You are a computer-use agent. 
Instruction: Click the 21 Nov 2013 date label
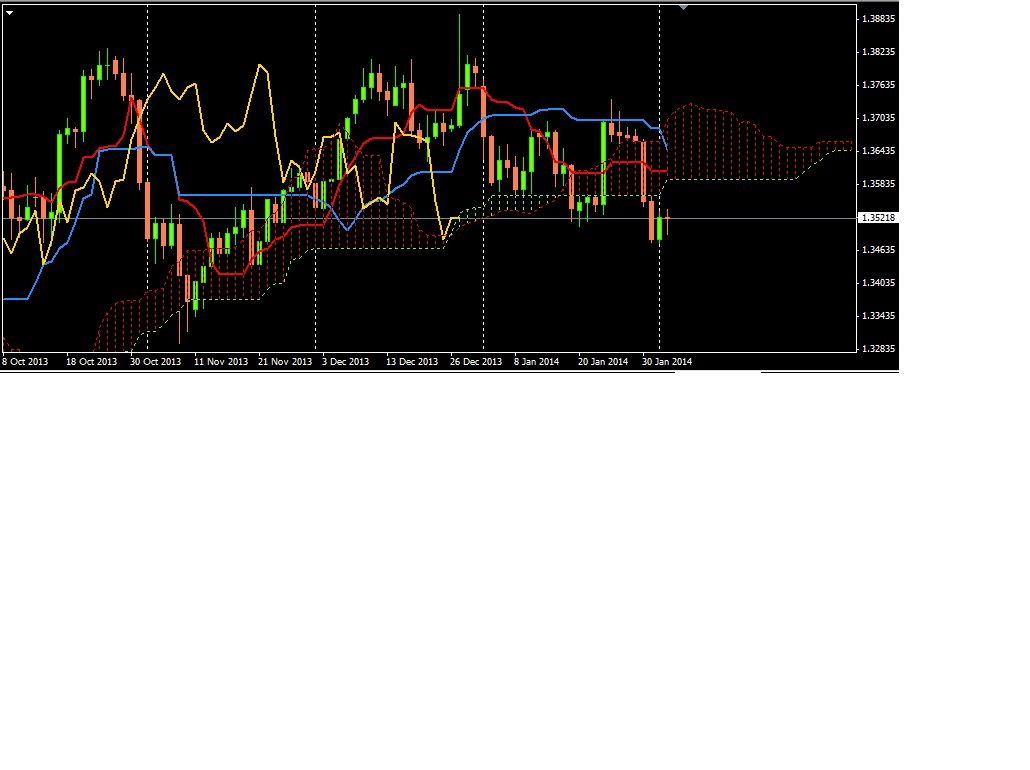click(x=284, y=361)
